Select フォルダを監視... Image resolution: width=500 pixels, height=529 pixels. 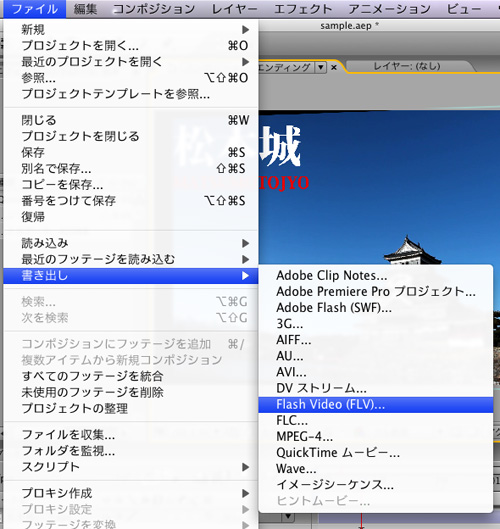[x=131, y=451]
